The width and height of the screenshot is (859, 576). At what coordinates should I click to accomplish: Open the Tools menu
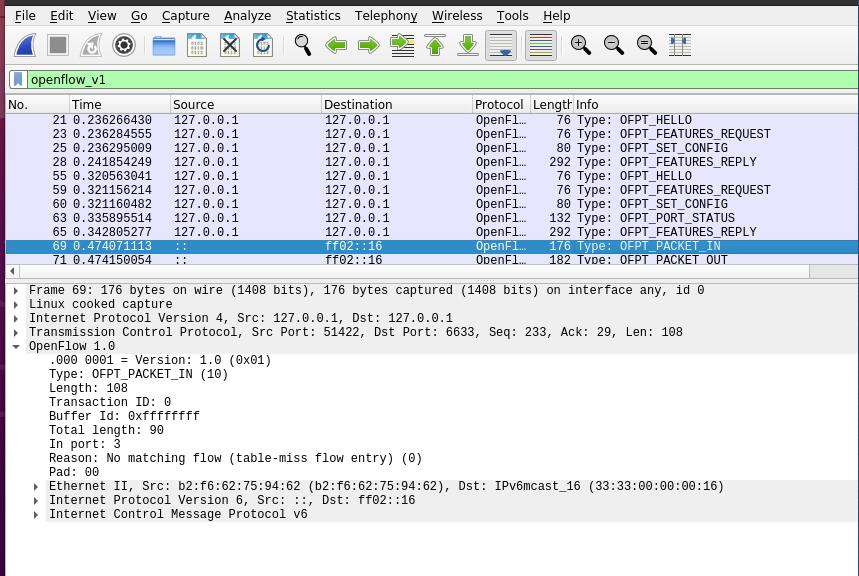coord(512,16)
